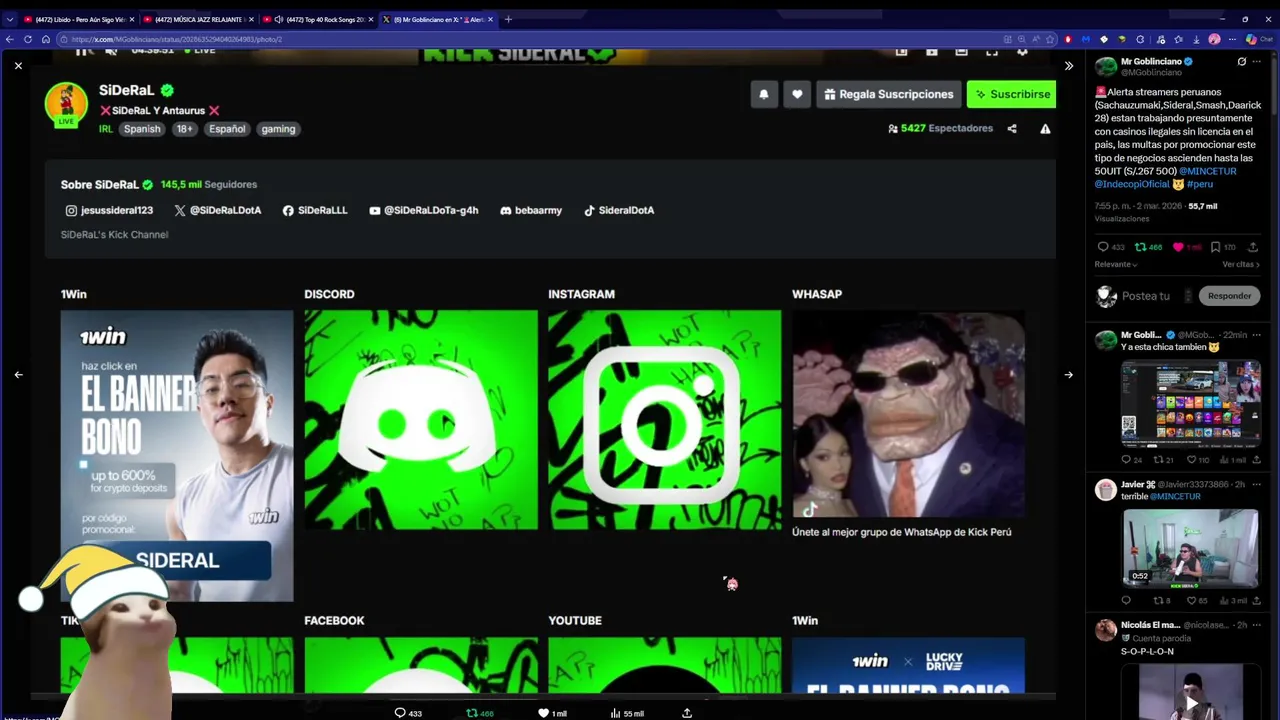This screenshot has height=720, width=1280.
Task: Click the warning report triangle icon
Action: pyautogui.click(x=1045, y=129)
